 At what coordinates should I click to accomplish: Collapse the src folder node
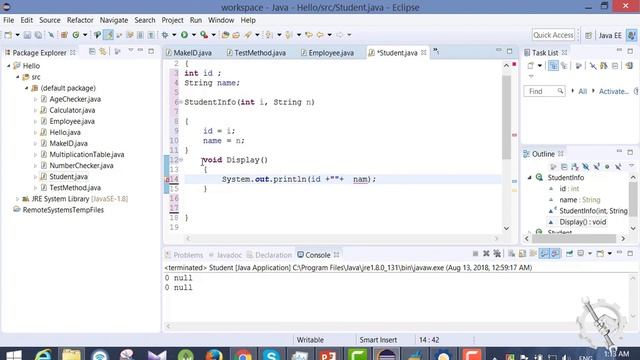[x=18, y=77]
